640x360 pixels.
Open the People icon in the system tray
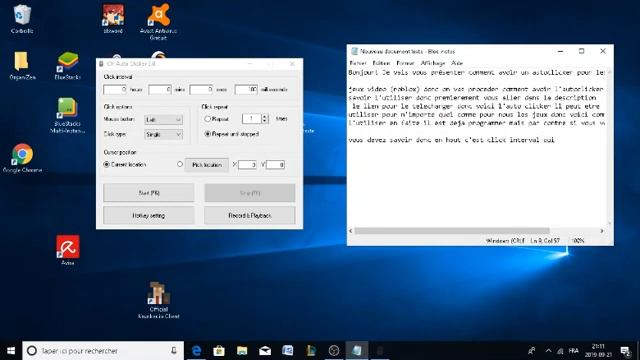point(531,351)
